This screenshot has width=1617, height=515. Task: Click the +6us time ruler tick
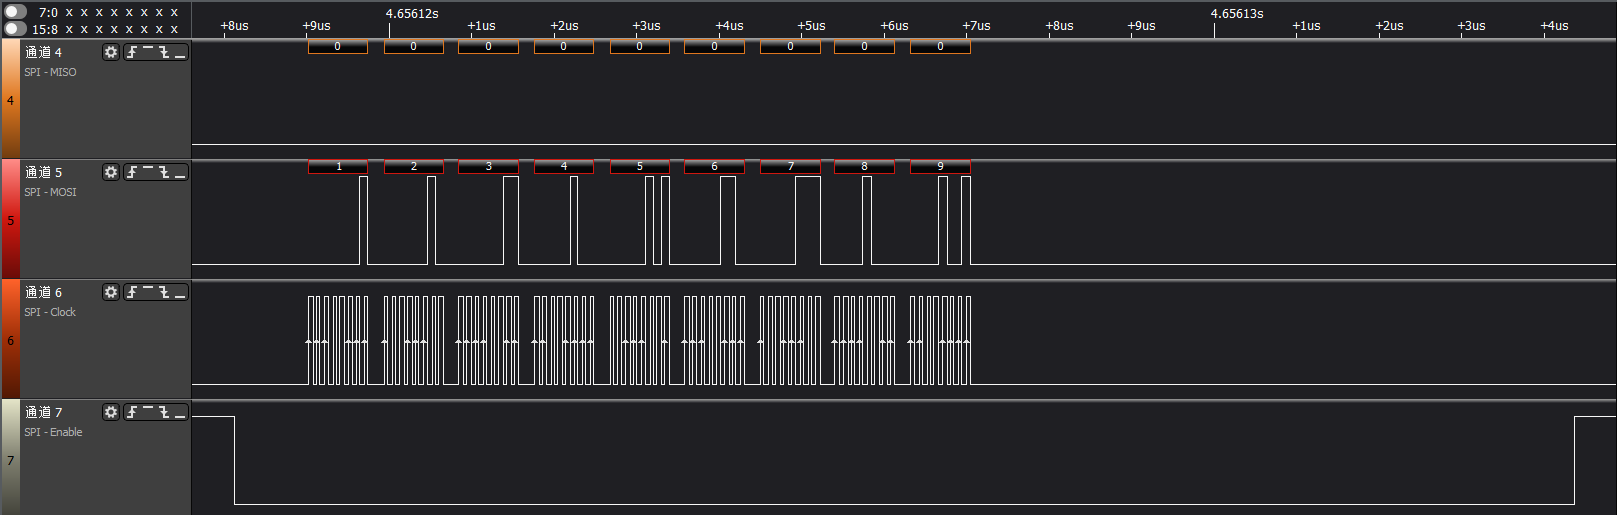pyautogui.click(x=894, y=26)
